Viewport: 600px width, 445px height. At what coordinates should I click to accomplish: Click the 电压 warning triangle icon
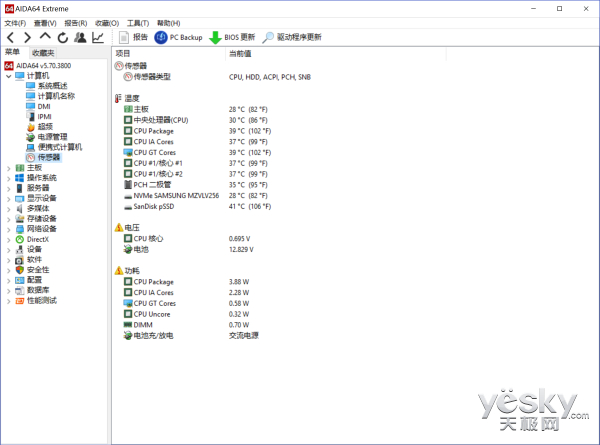point(119,227)
